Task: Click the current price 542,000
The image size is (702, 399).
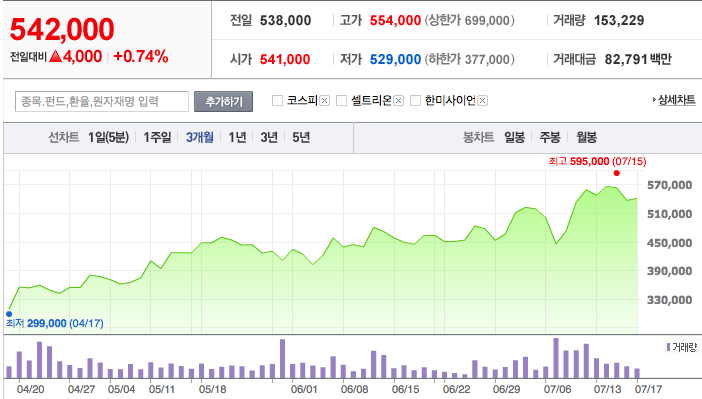Action: pyautogui.click(x=62, y=30)
